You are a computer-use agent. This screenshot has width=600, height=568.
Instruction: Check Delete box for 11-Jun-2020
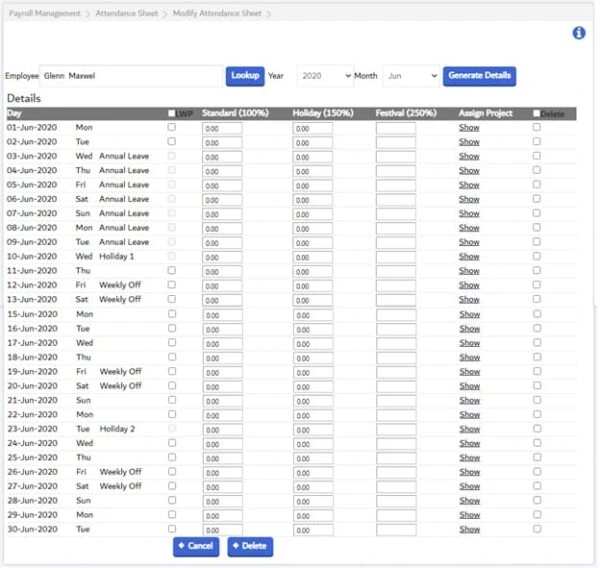[x=536, y=271]
